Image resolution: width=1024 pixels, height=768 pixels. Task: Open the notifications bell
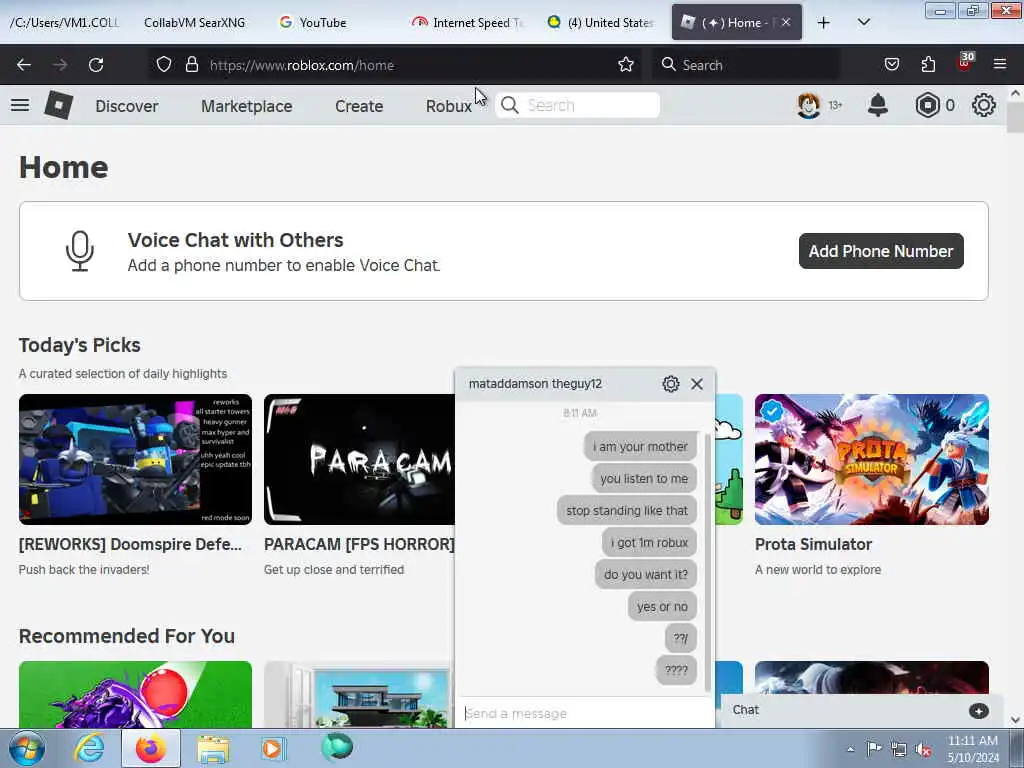point(878,105)
